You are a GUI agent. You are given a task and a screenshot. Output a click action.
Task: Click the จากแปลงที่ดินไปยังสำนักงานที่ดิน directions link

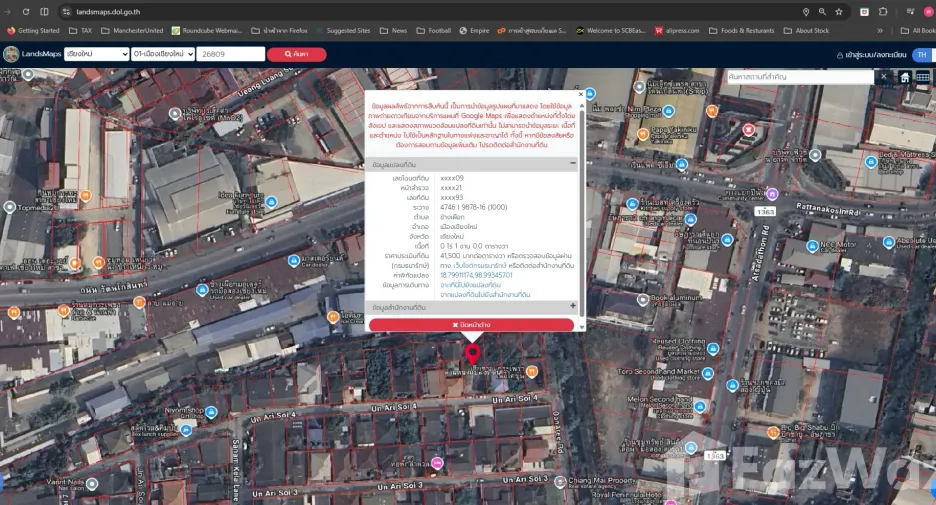(x=485, y=294)
